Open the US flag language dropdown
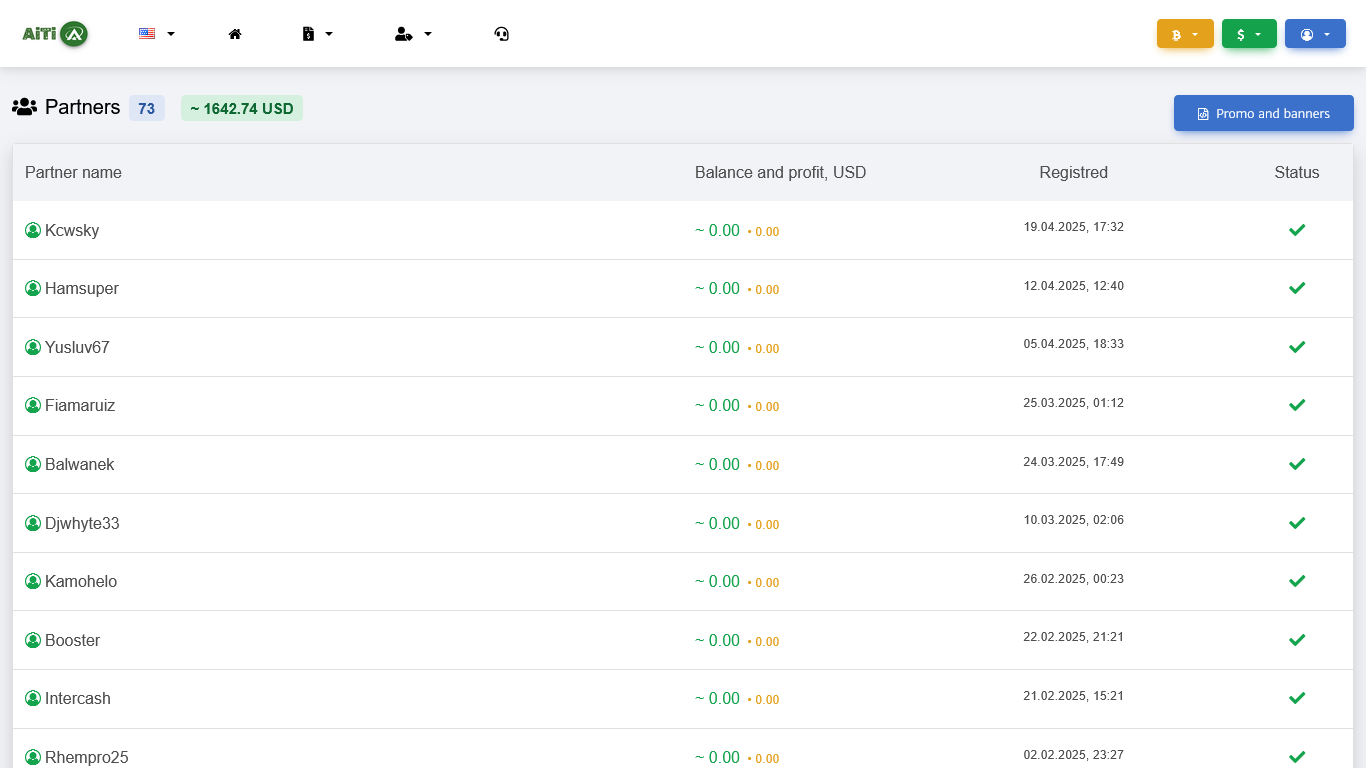This screenshot has width=1366, height=768. (x=156, y=34)
